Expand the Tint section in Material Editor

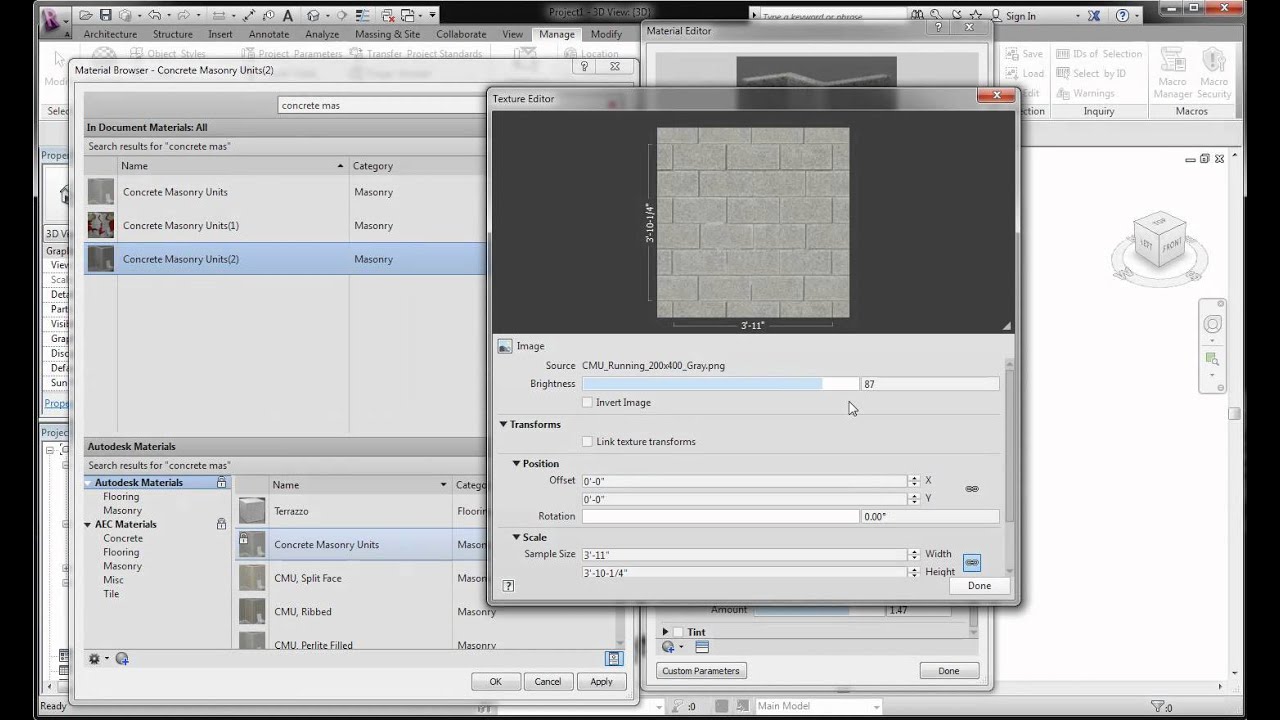click(x=665, y=632)
